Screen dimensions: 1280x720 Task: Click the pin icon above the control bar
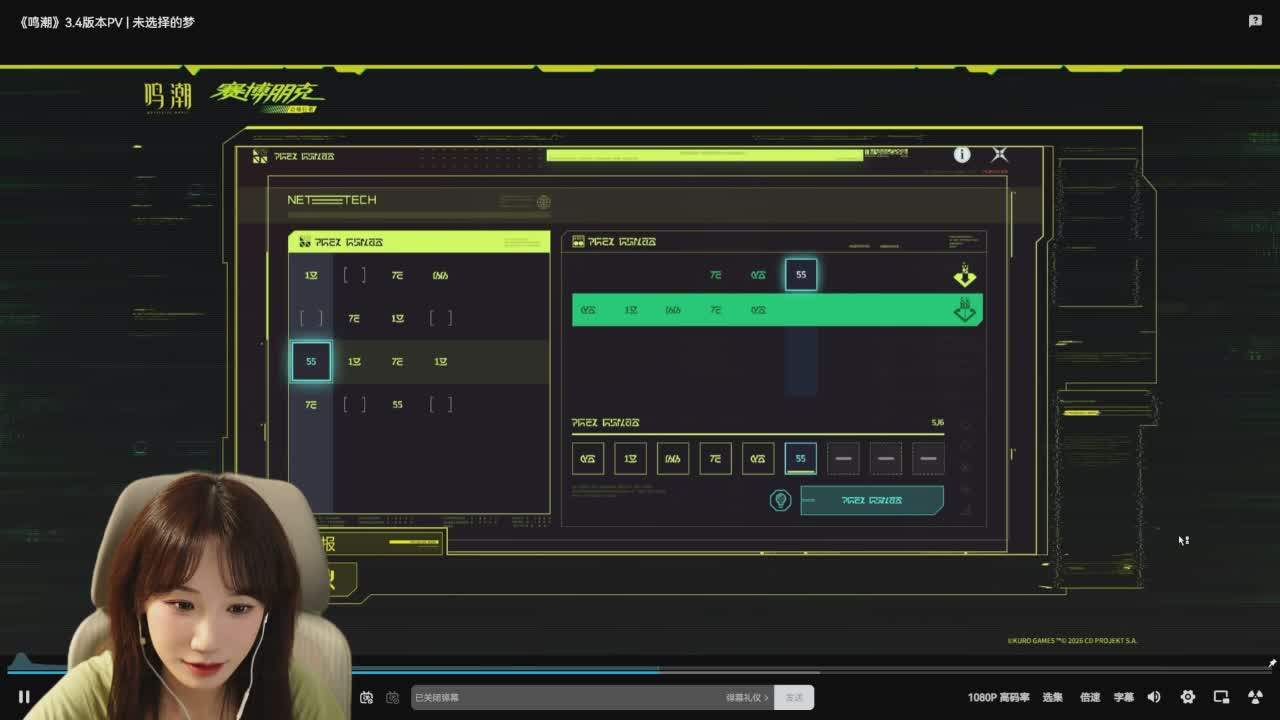tap(1272, 663)
